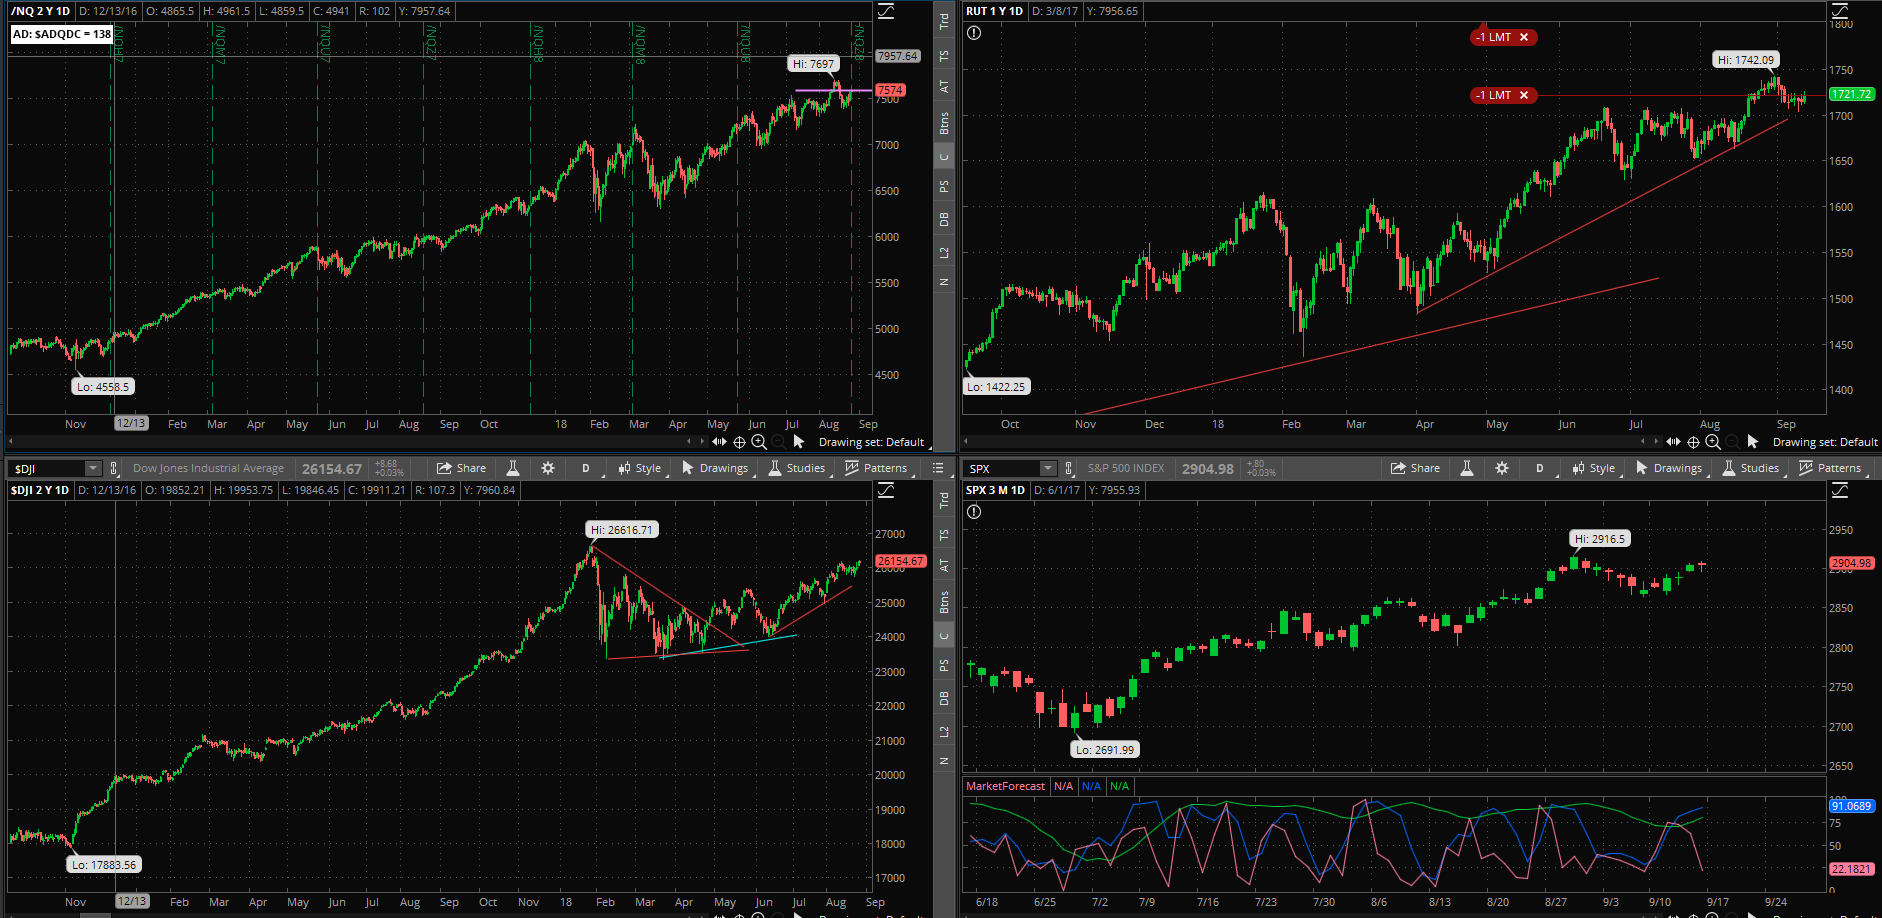Open the flask icon in SPX toolbar

point(1467,468)
